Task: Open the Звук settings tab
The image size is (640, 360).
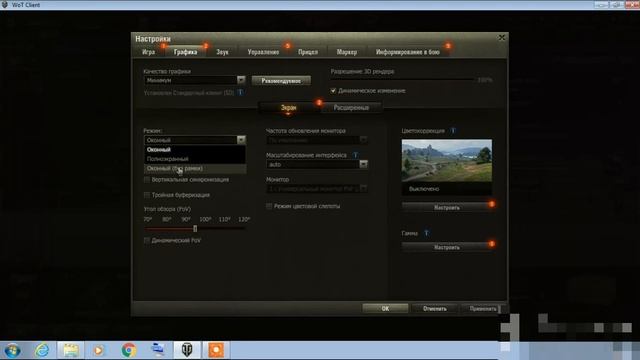Action: point(222,52)
